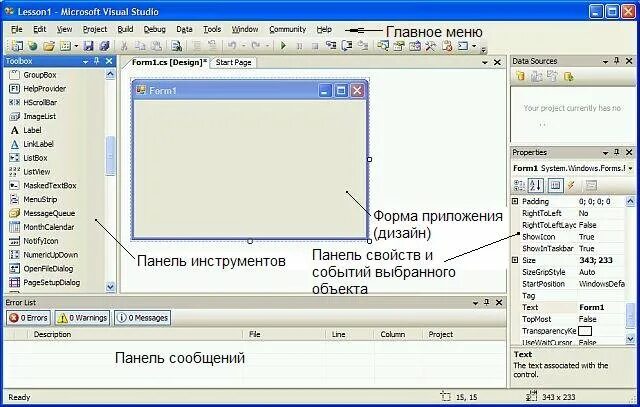The height and width of the screenshot is (407, 640).
Task: Open the Community menu
Action: click(x=287, y=29)
